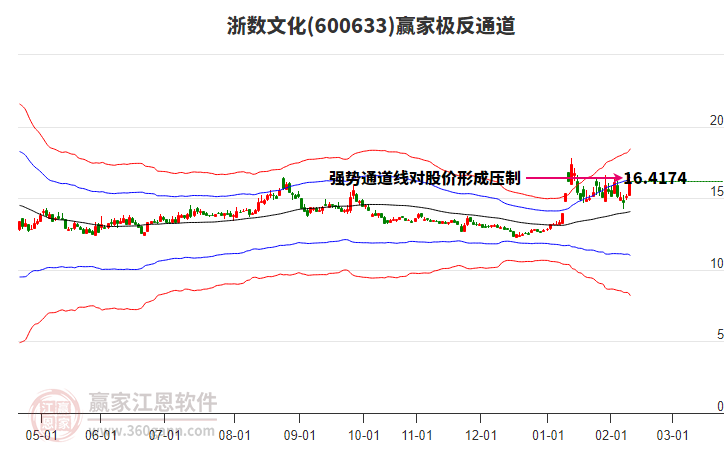
Task: Click the annotation 强势通道线对股价形成压制
Action: (425, 178)
